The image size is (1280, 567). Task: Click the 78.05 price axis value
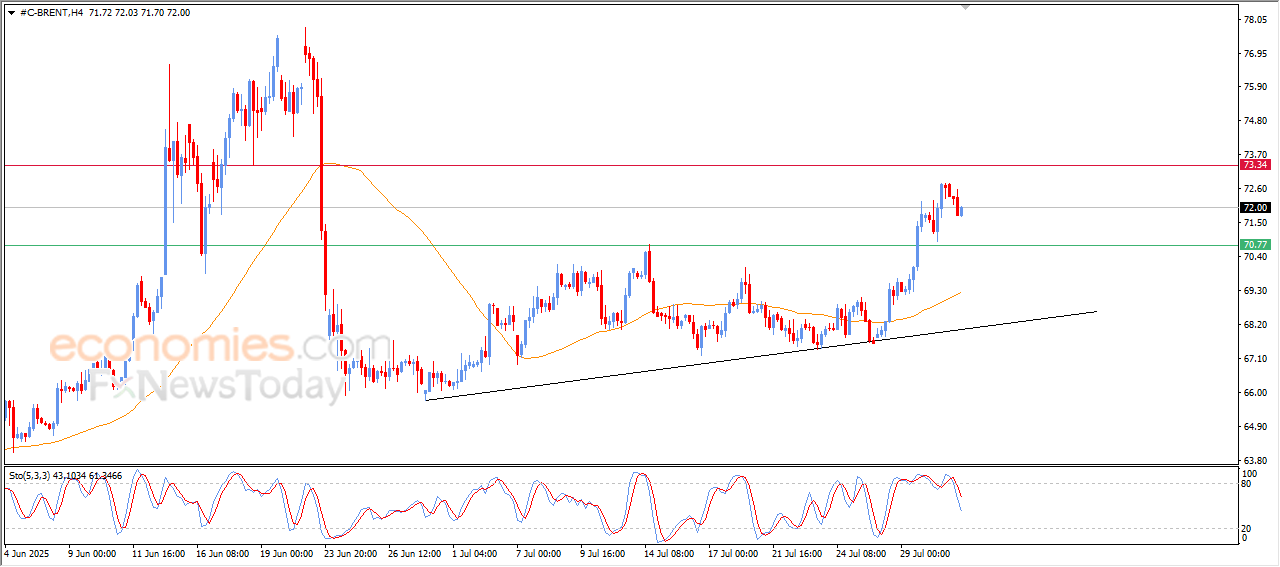tap(1254, 19)
